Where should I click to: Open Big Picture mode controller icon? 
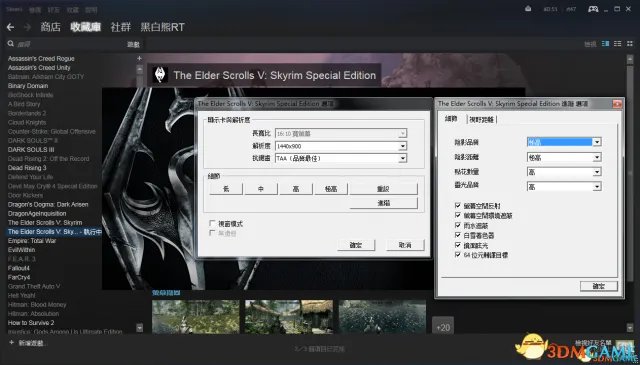click(x=593, y=9)
